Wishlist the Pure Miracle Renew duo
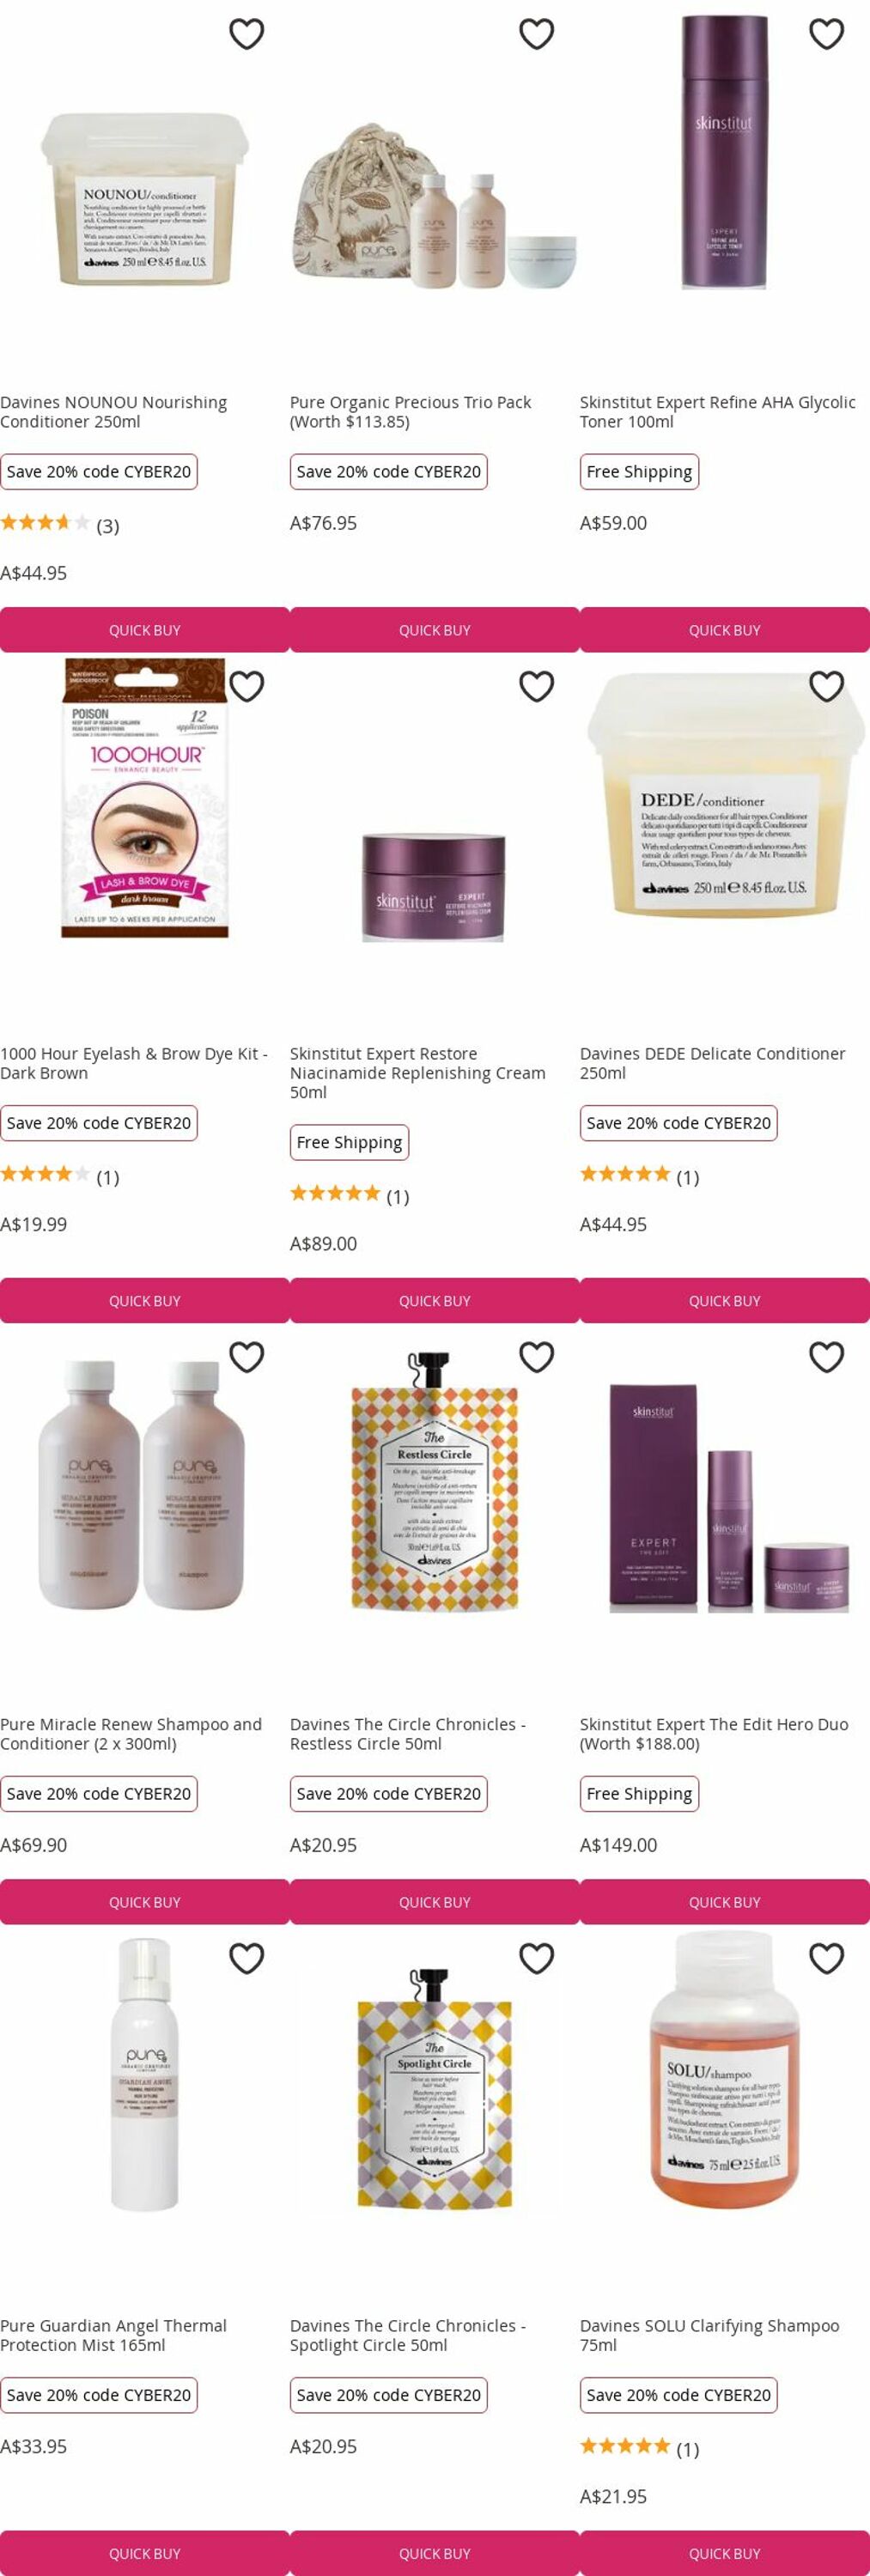 [x=246, y=1357]
